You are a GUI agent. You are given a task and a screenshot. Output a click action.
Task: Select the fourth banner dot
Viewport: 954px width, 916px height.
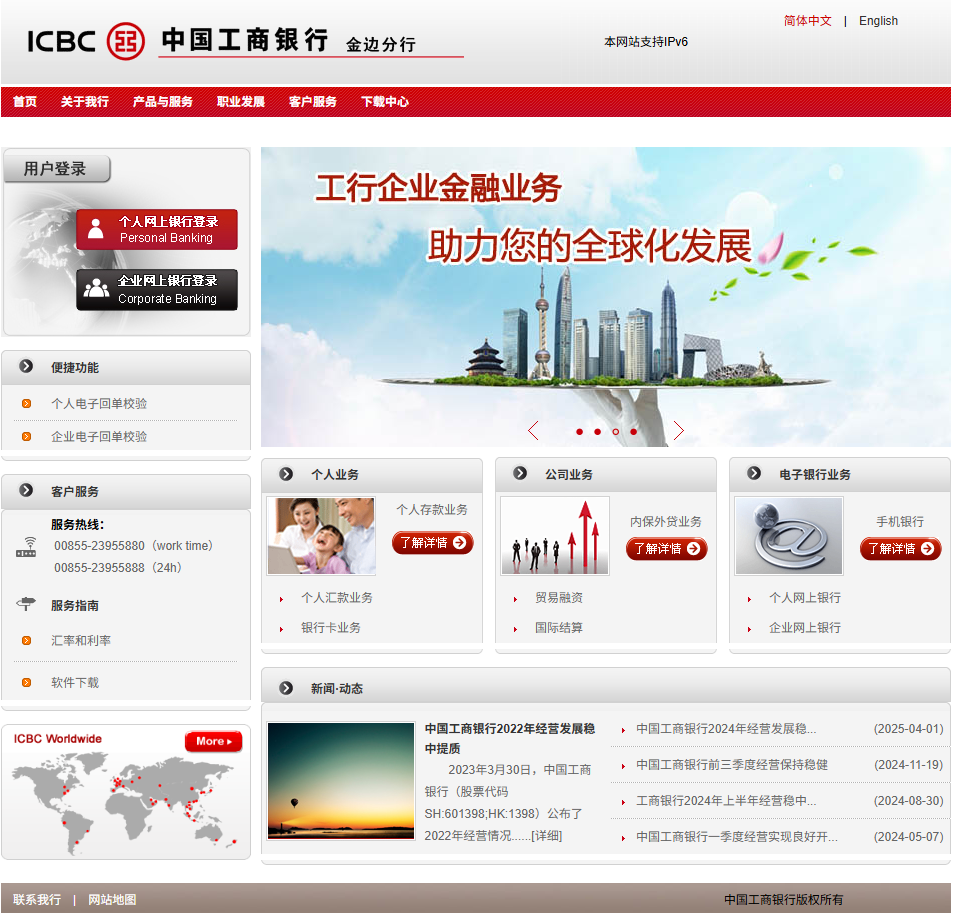pyautogui.click(x=634, y=432)
